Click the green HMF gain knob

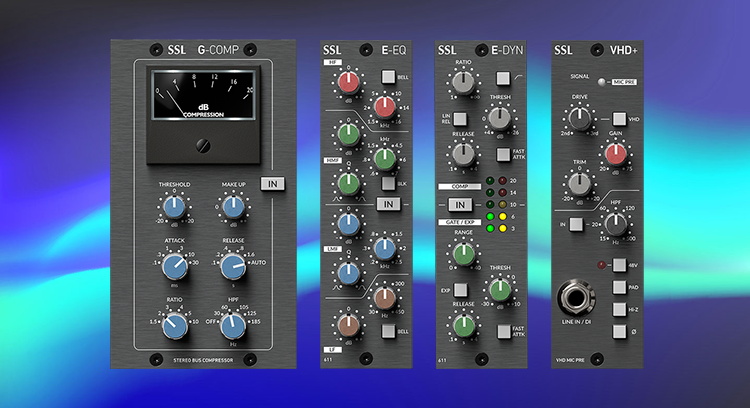(x=349, y=134)
